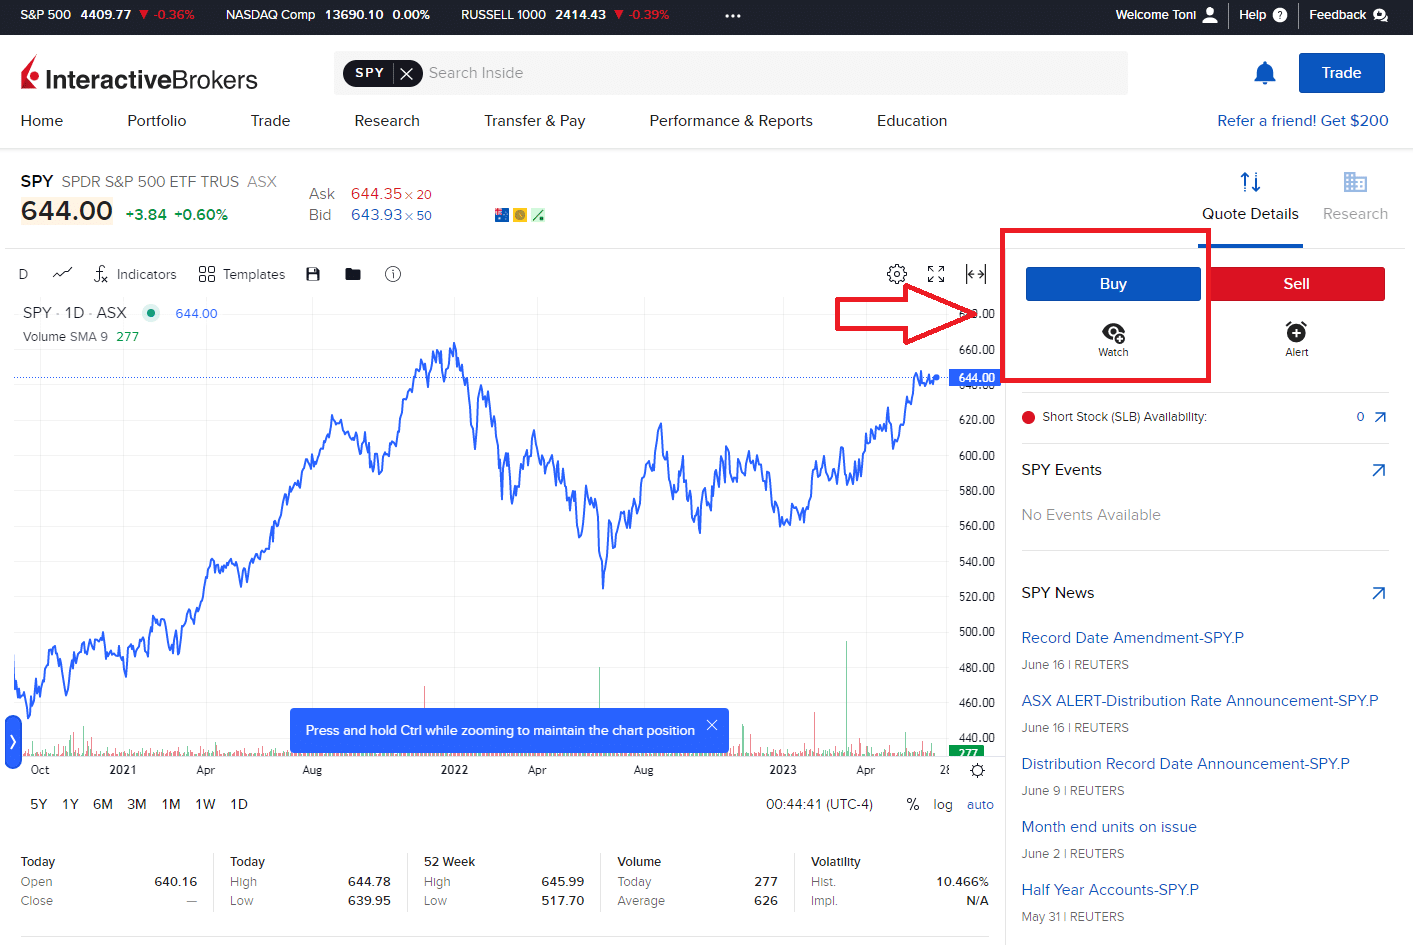Open the Education menu
Image resolution: width=1413 pixels, height=945 pixels.
click(x=912, y=121)
